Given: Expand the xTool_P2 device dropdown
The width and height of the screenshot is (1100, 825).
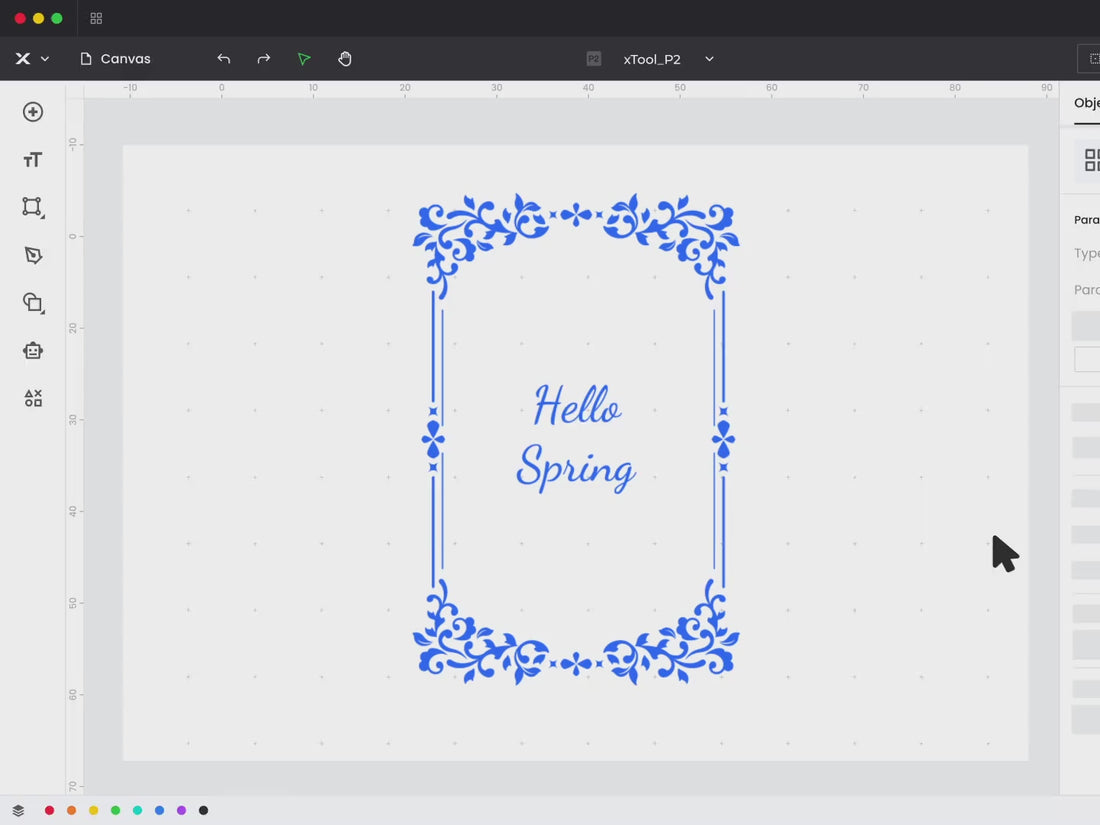Looking at the screenshot, I should coord(709,59).
